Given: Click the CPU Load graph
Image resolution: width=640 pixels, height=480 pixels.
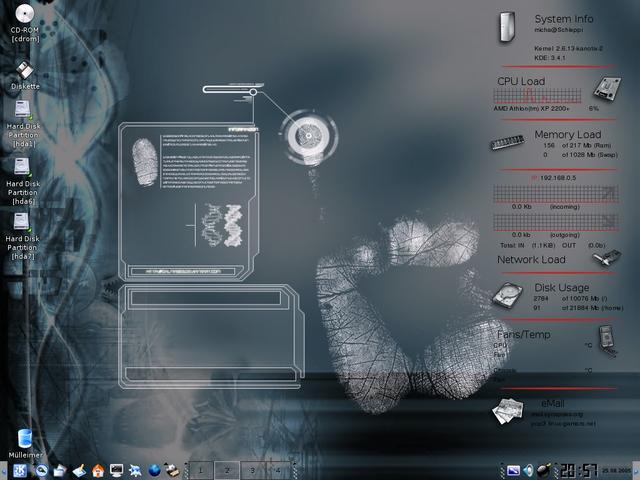Looking at the screenshot, I should click(540, 97).
